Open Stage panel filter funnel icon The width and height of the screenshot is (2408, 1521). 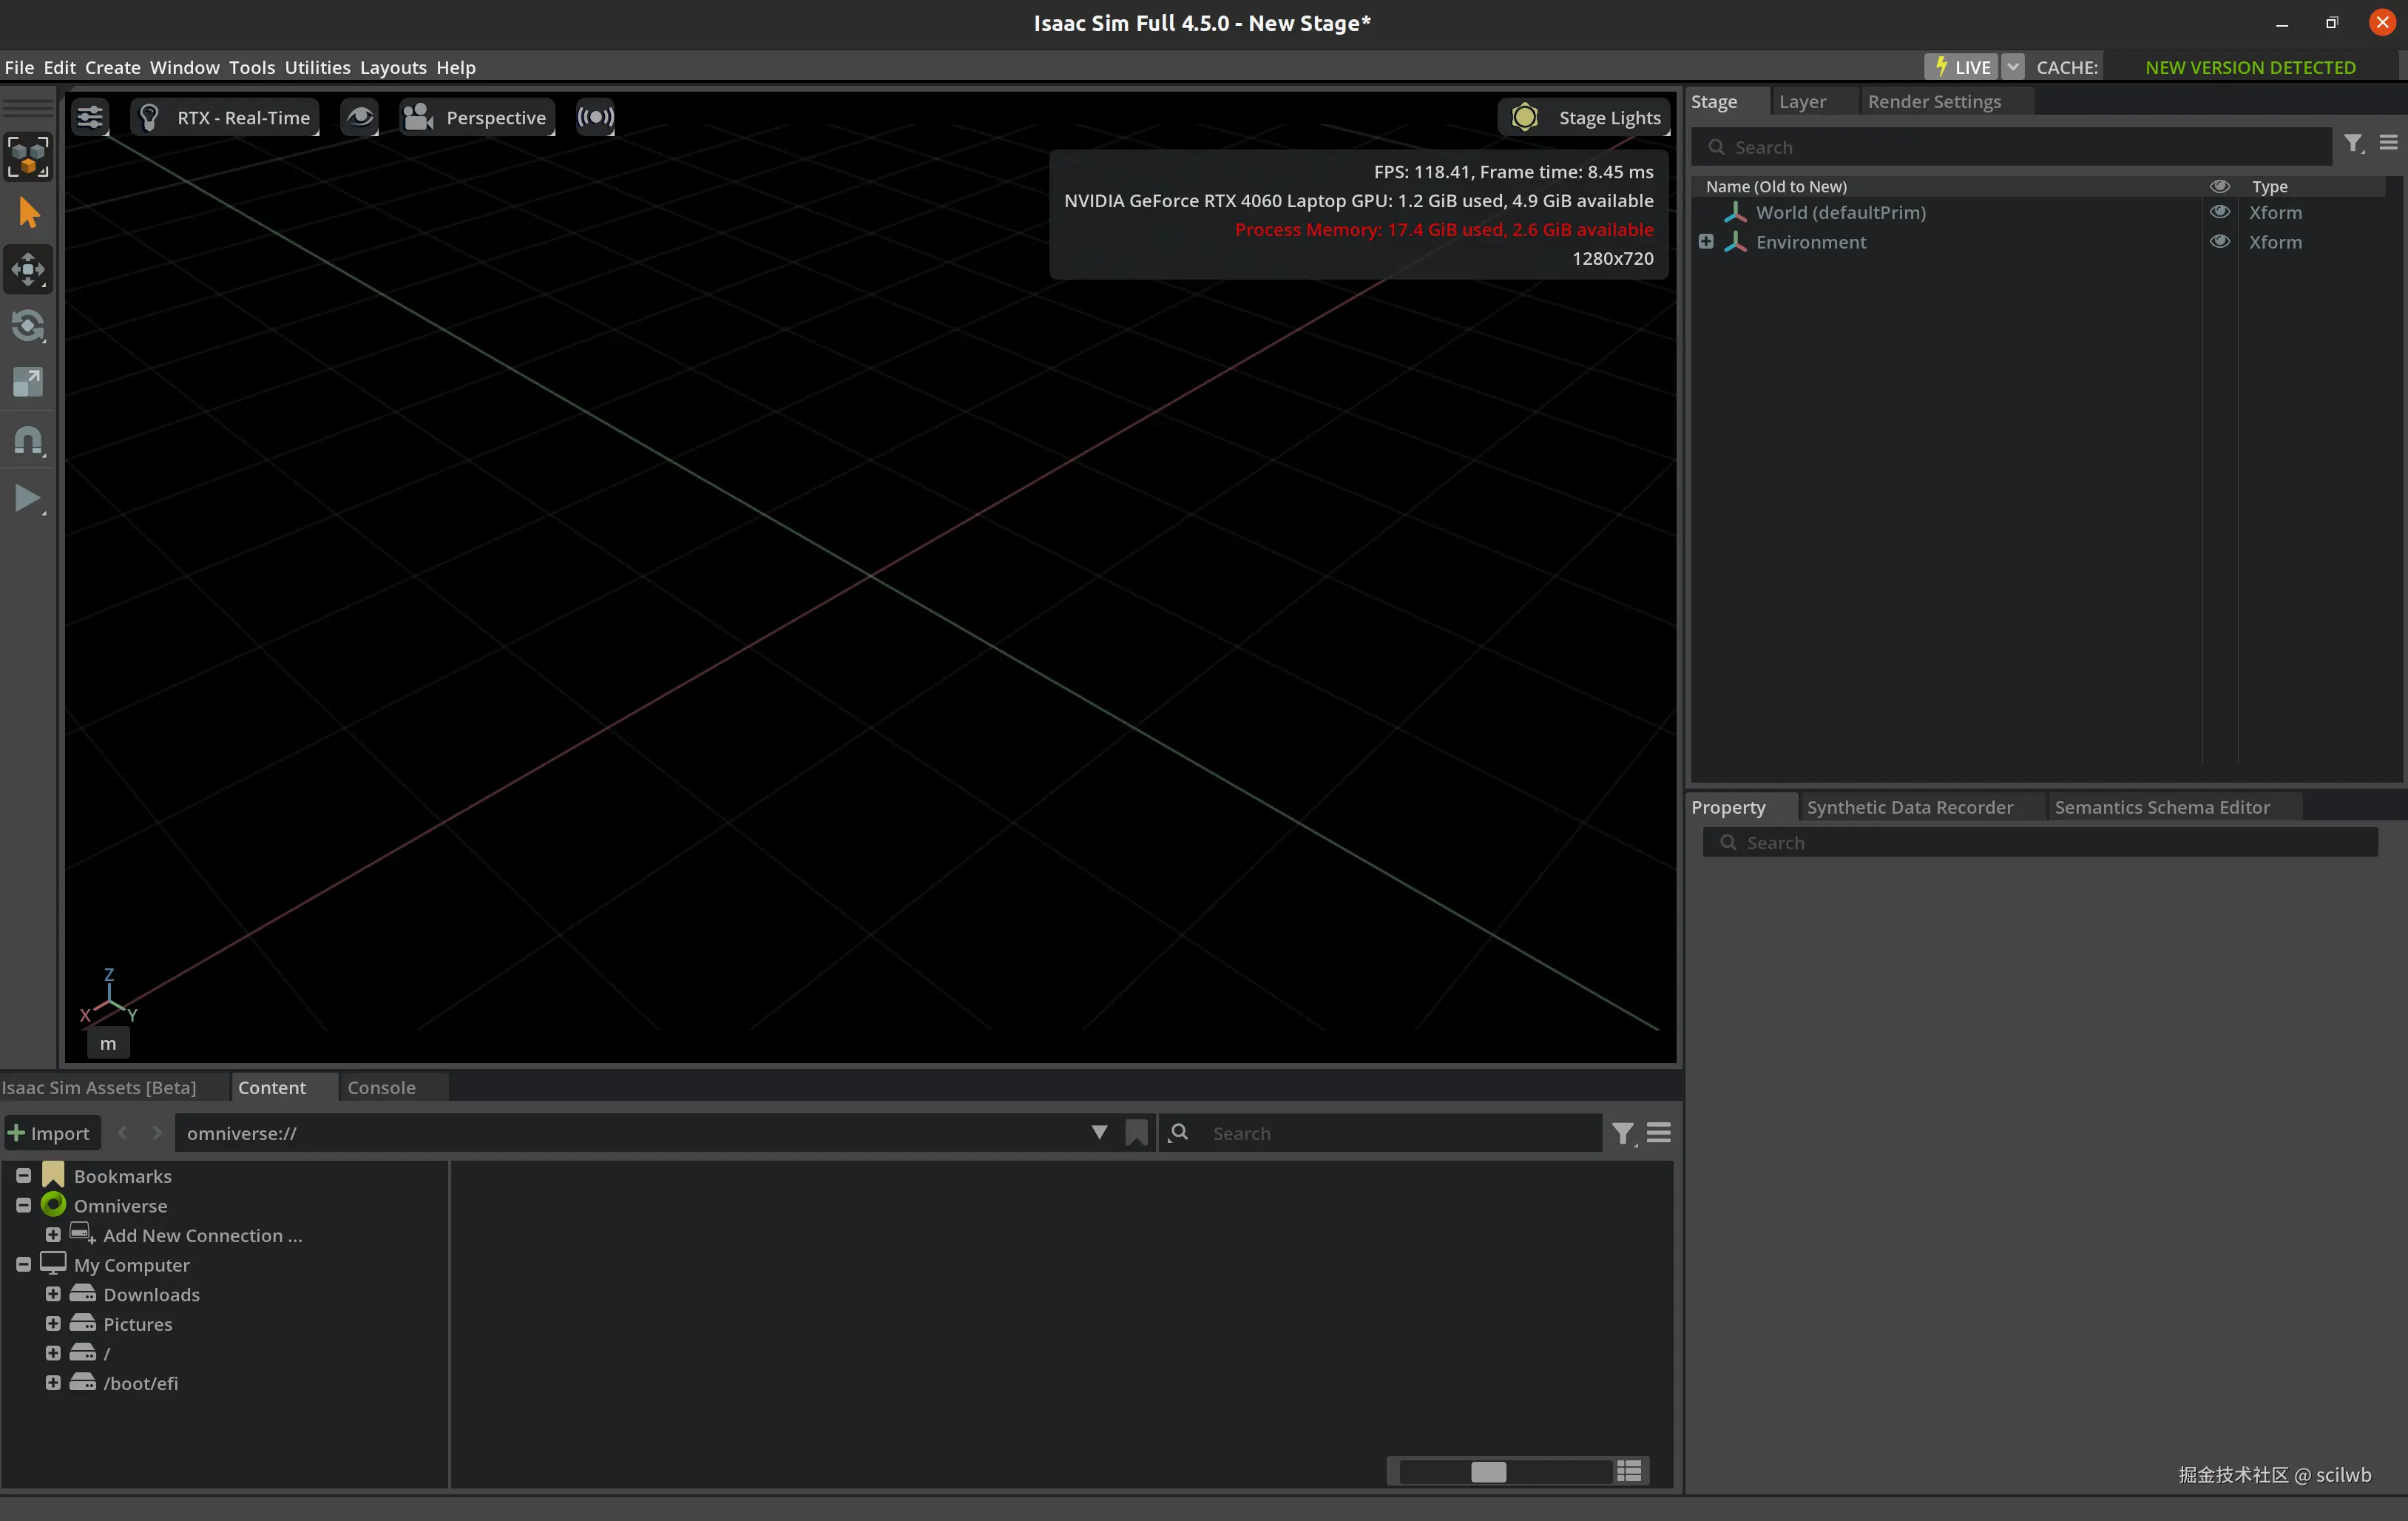pyautogui.click(x=2353, y=144)
